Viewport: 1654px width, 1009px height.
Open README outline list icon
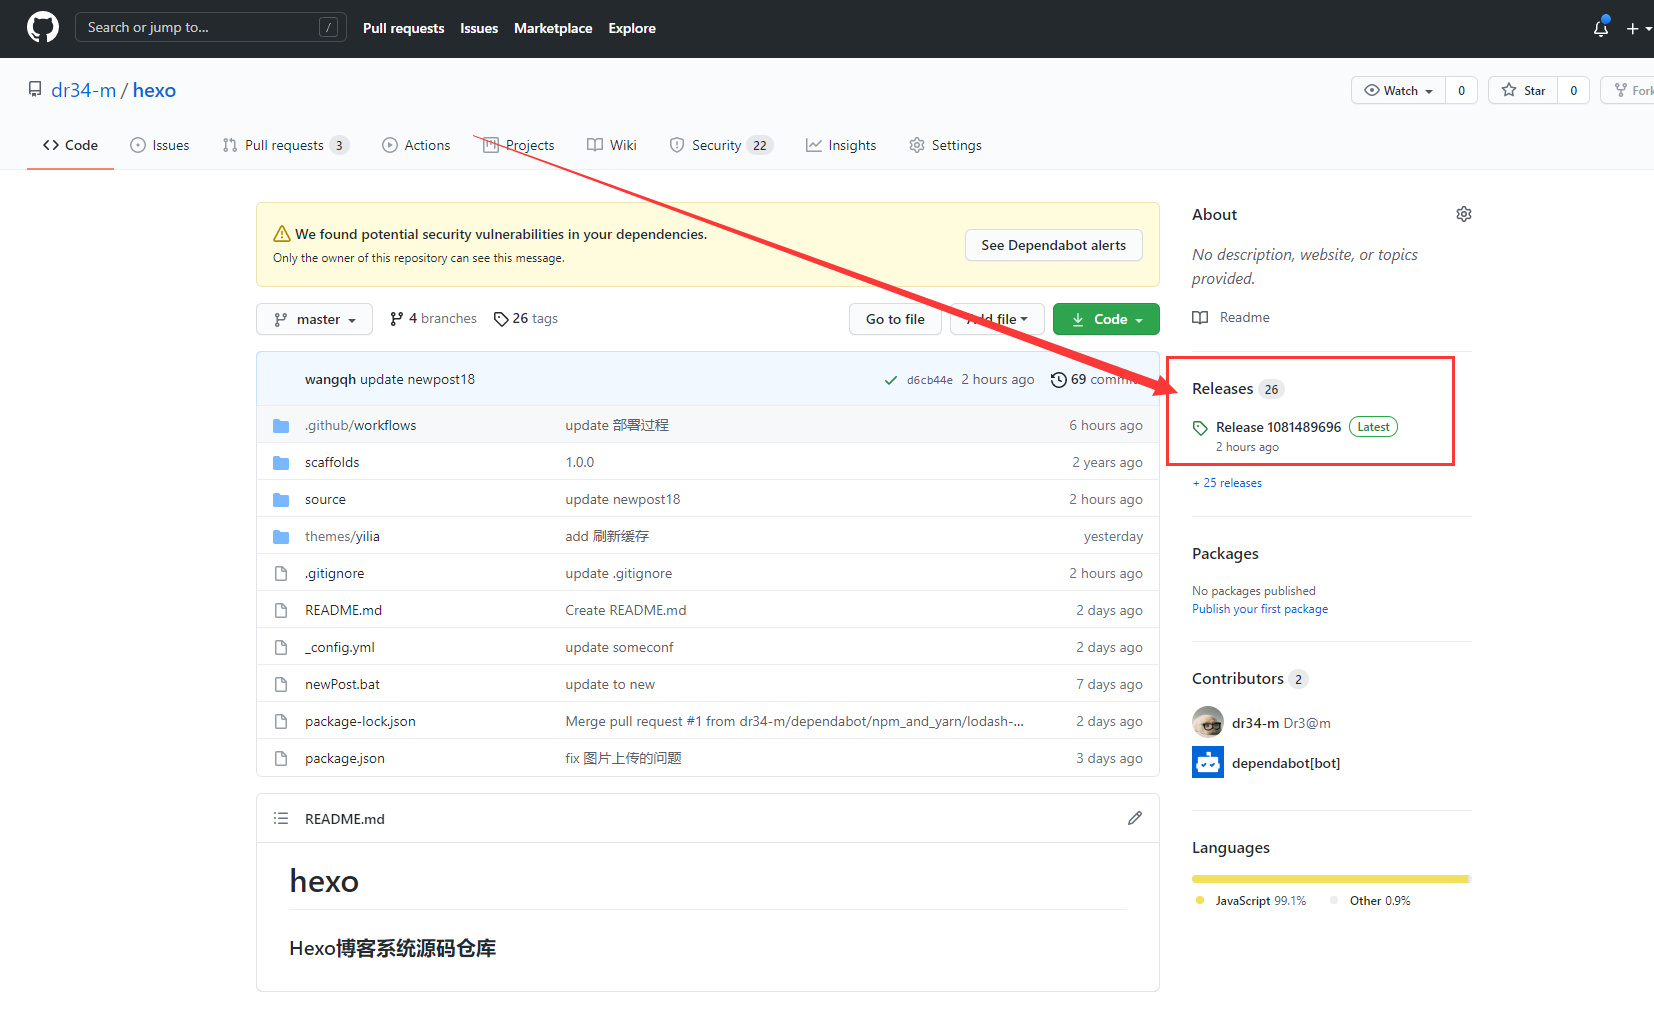pyautogui.click(x=281, y=818)
